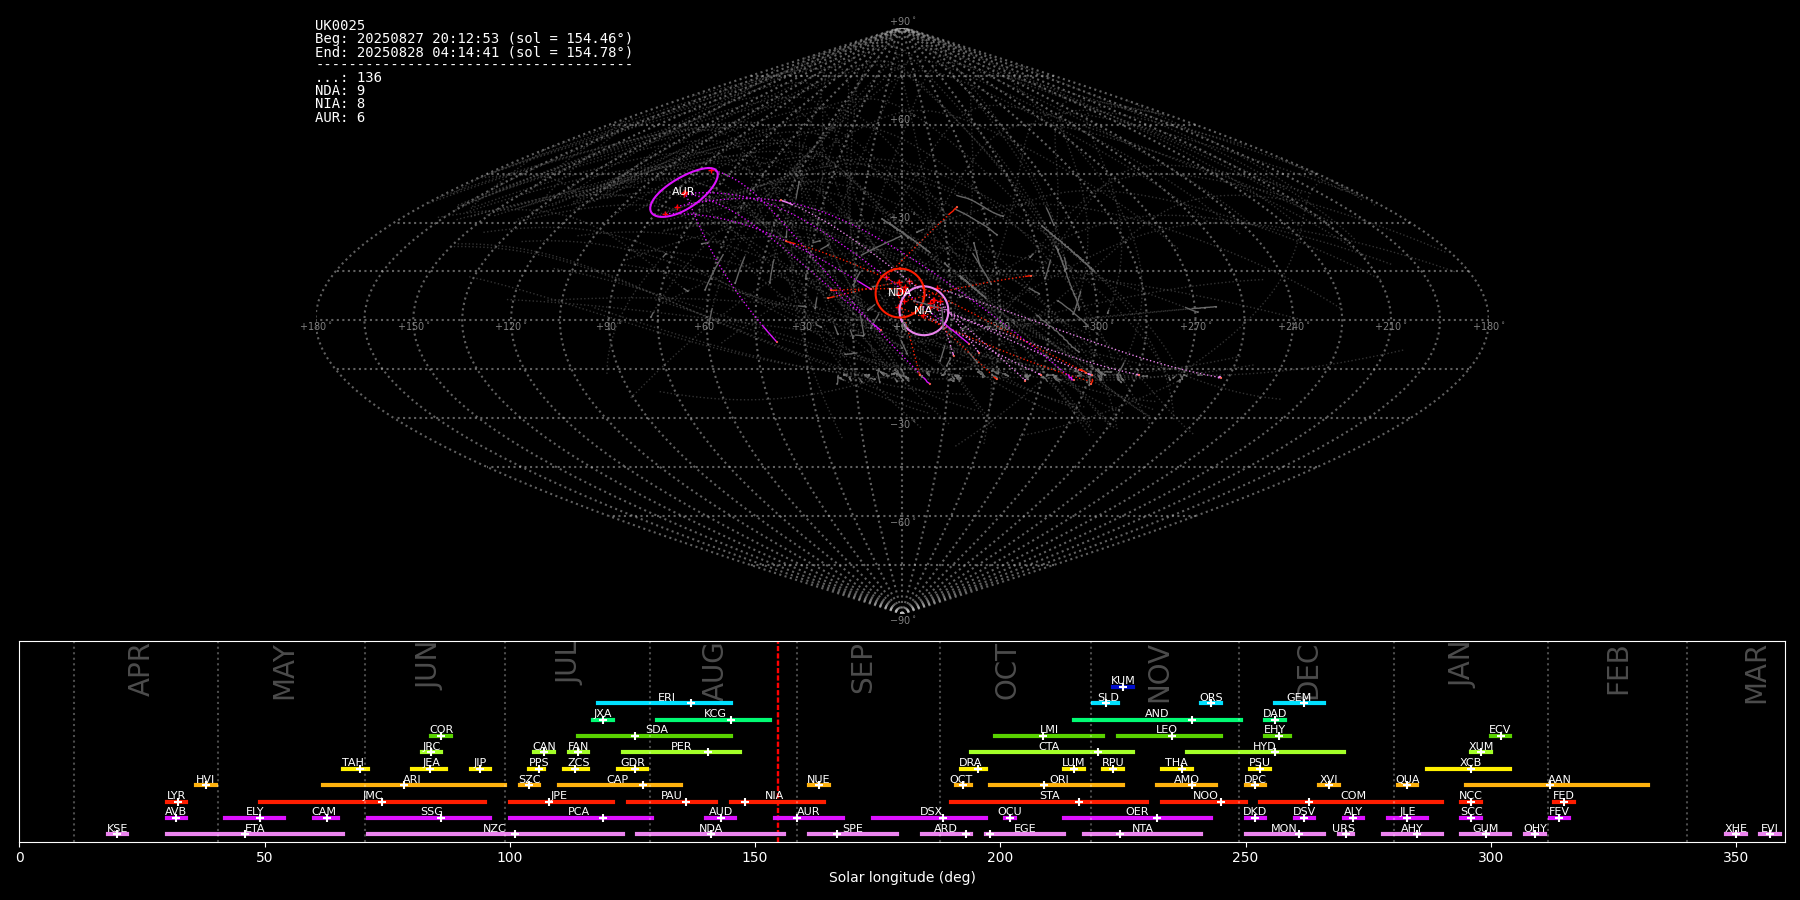Click the URS shower marker in timeline
Screen dimensions: 1800x900
coord(1345,834)
